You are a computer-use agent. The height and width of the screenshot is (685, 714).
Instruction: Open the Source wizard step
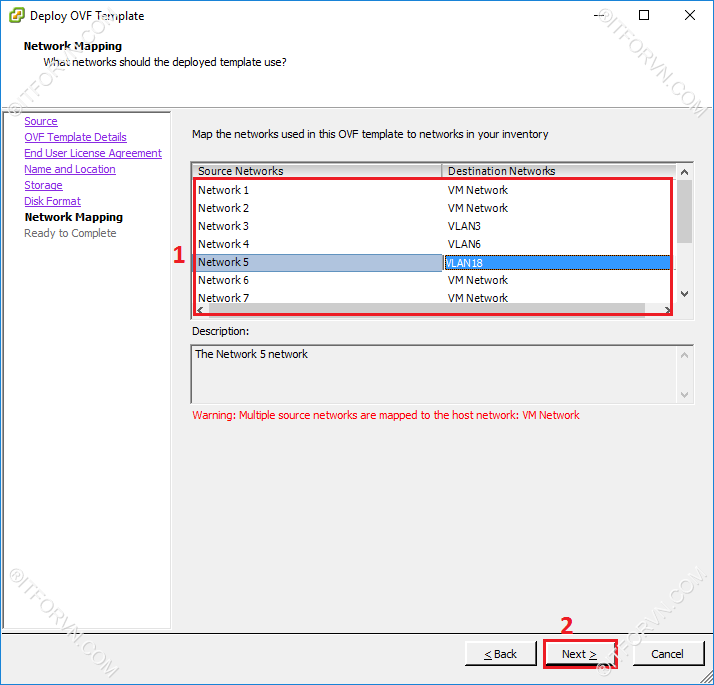tap(41, 121)
